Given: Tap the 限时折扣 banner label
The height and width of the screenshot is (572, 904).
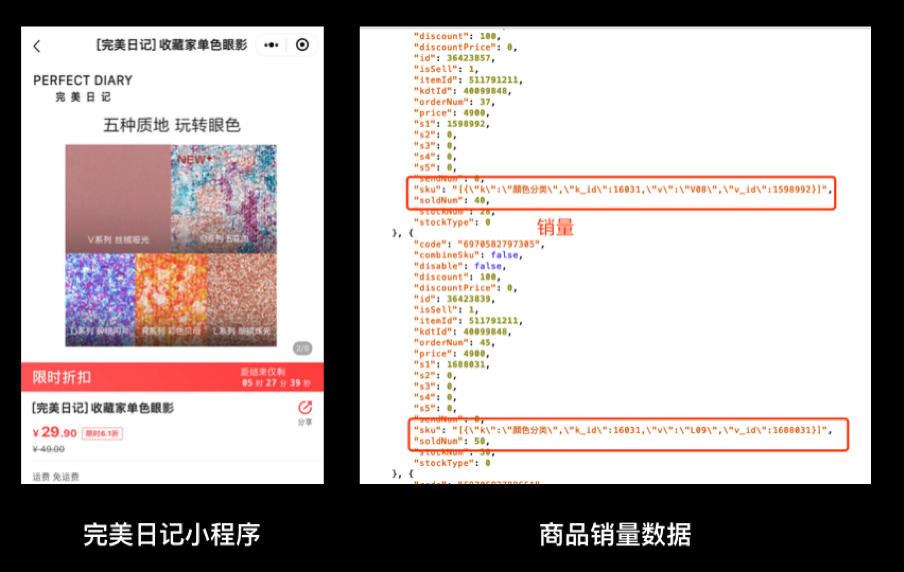Looking at the screenshot, I should pos(62,378).
